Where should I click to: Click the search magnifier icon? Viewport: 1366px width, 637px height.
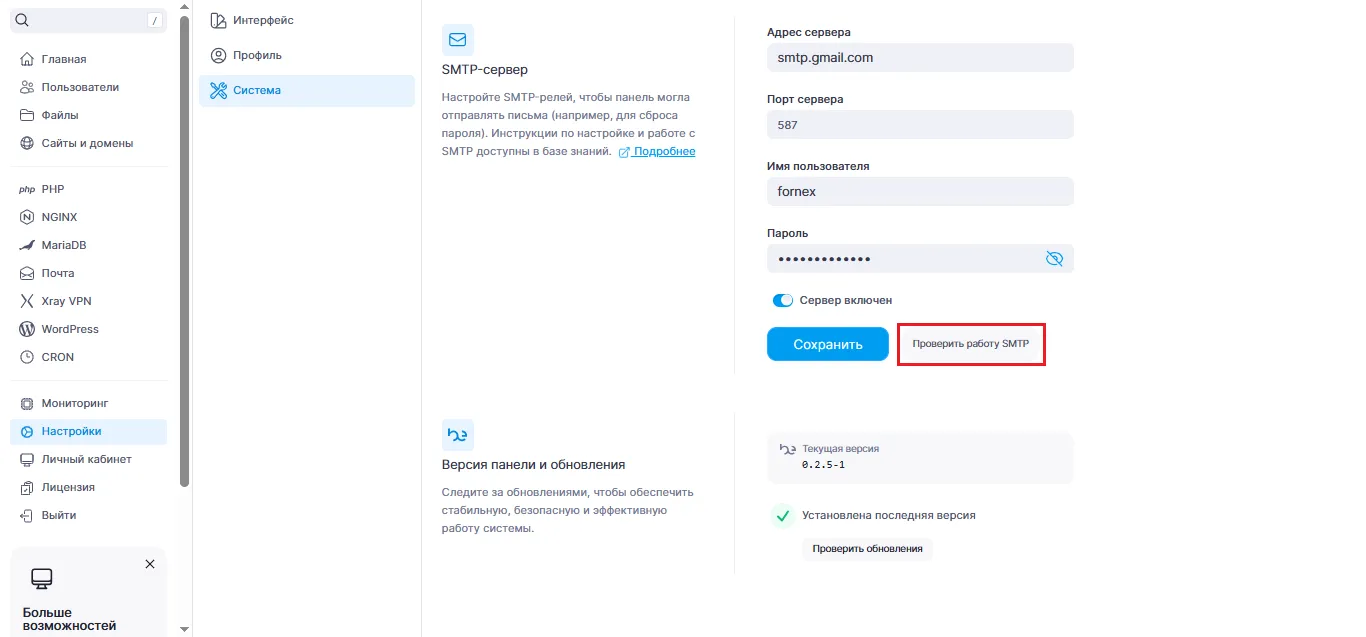click(23, 20)
